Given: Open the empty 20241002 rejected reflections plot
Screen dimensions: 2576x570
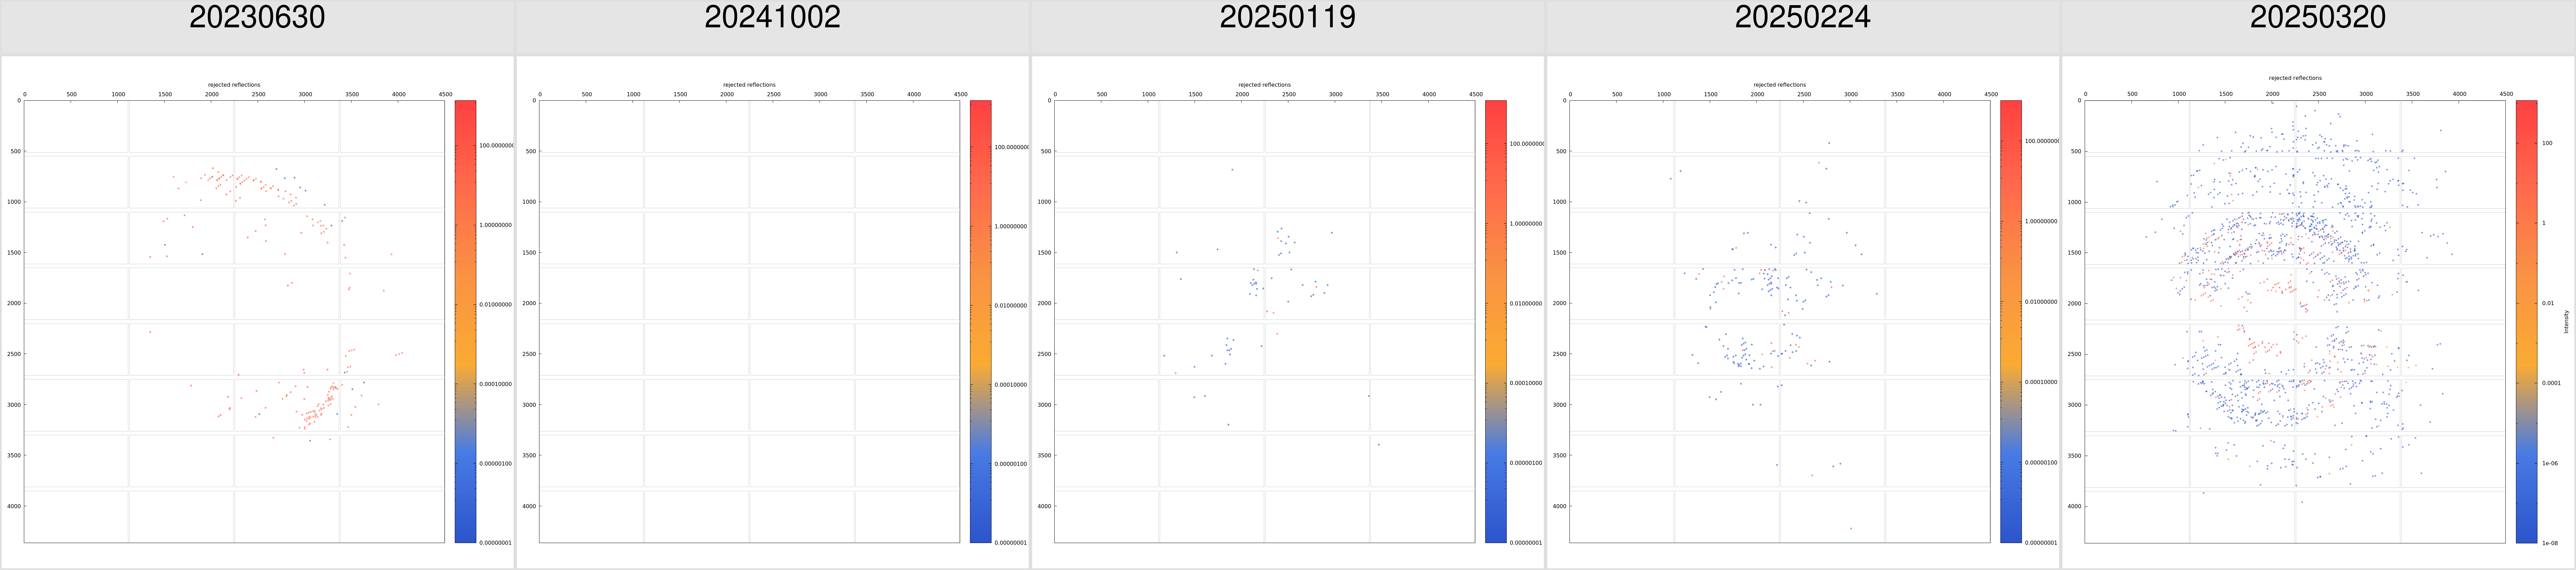Looking at the screenshot, I should click(x=749, y=321).
